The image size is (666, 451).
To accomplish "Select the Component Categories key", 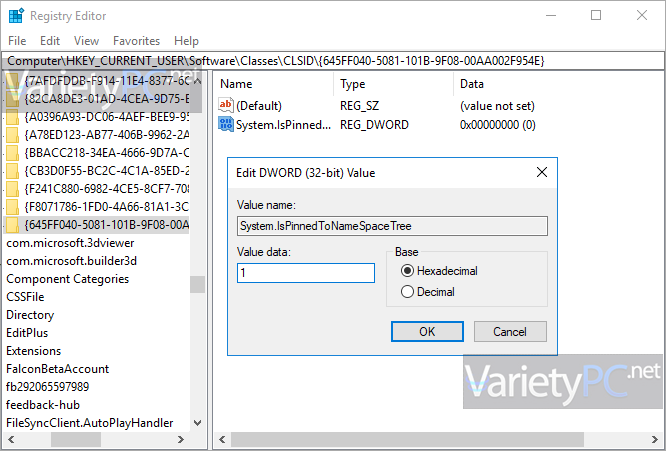I will coord(68,279).
